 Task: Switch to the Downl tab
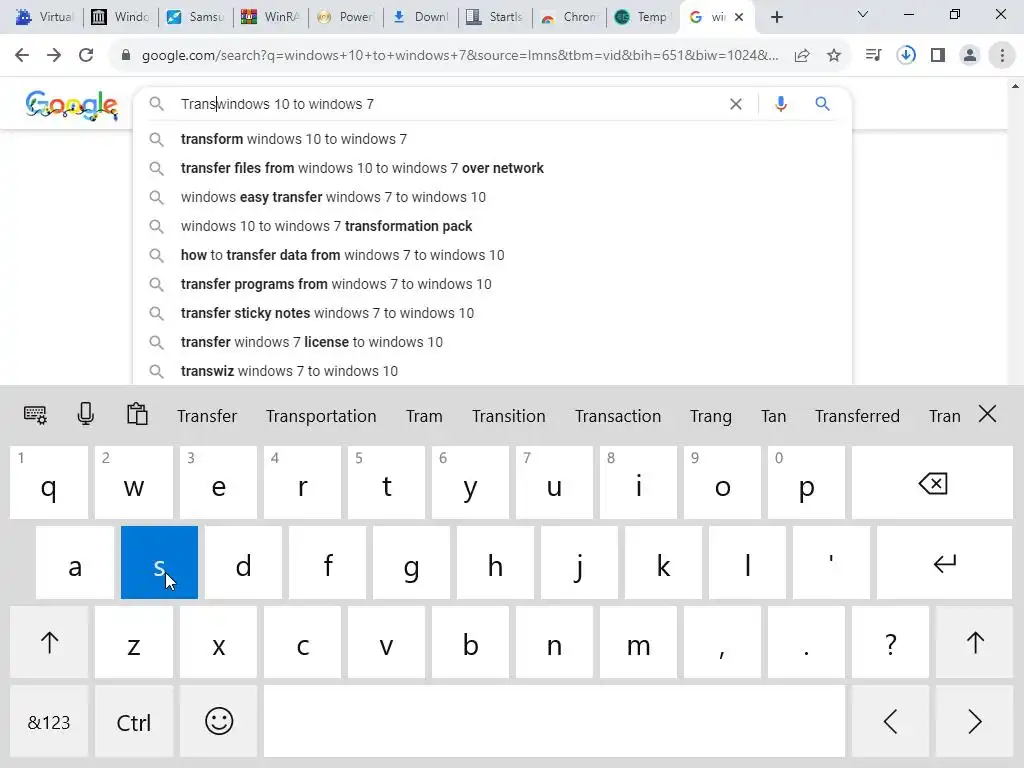click(420, 17)
